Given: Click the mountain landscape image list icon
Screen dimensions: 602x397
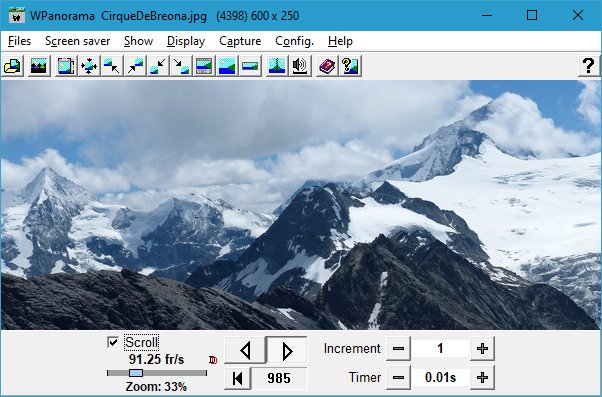Looking at the screenshot, I should click(x=39, y=66).
